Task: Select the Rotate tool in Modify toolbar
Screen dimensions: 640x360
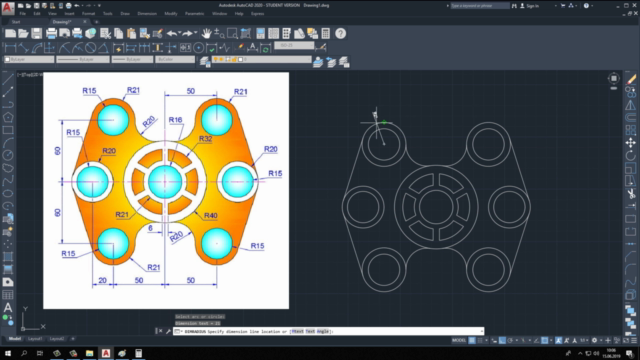Action: tap(631, 156)
